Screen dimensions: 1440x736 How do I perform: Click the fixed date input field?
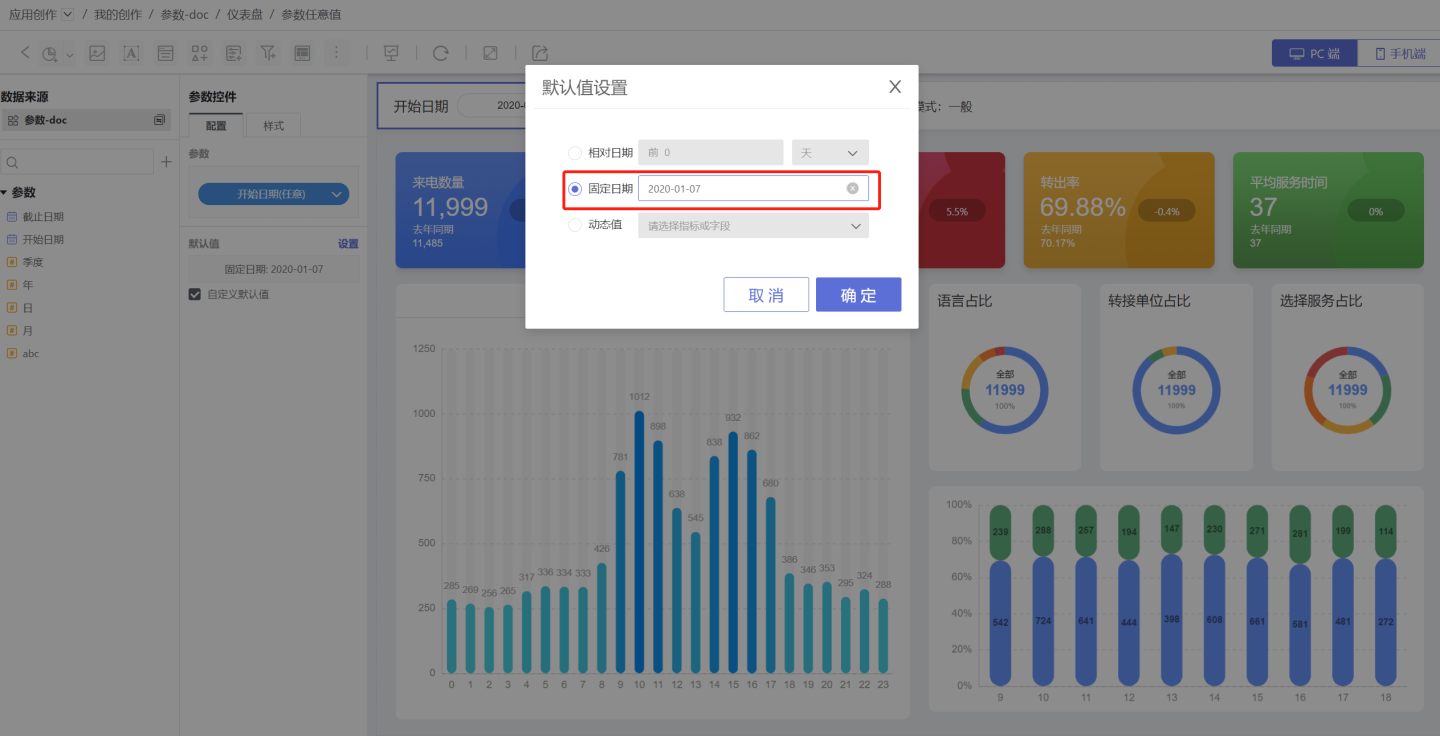tap(740, 188)
